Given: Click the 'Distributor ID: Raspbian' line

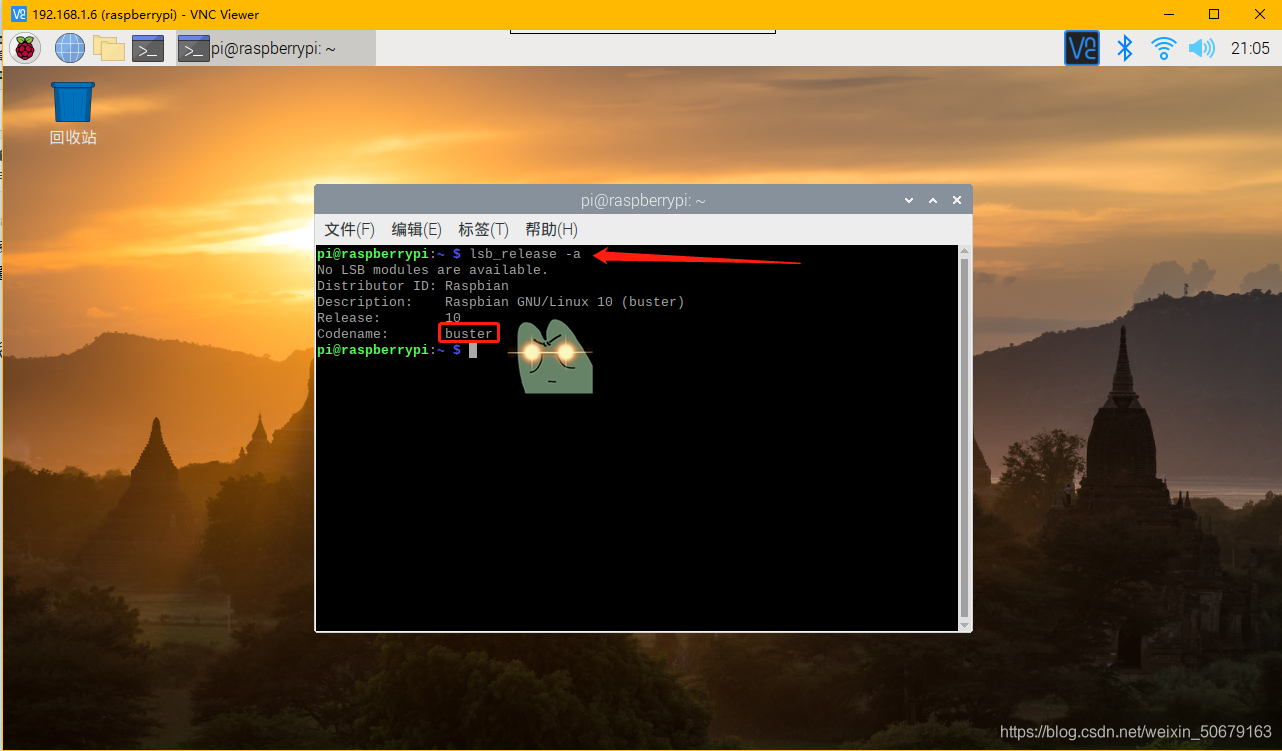Looking at the screenshot, I should tap(413, 286).
